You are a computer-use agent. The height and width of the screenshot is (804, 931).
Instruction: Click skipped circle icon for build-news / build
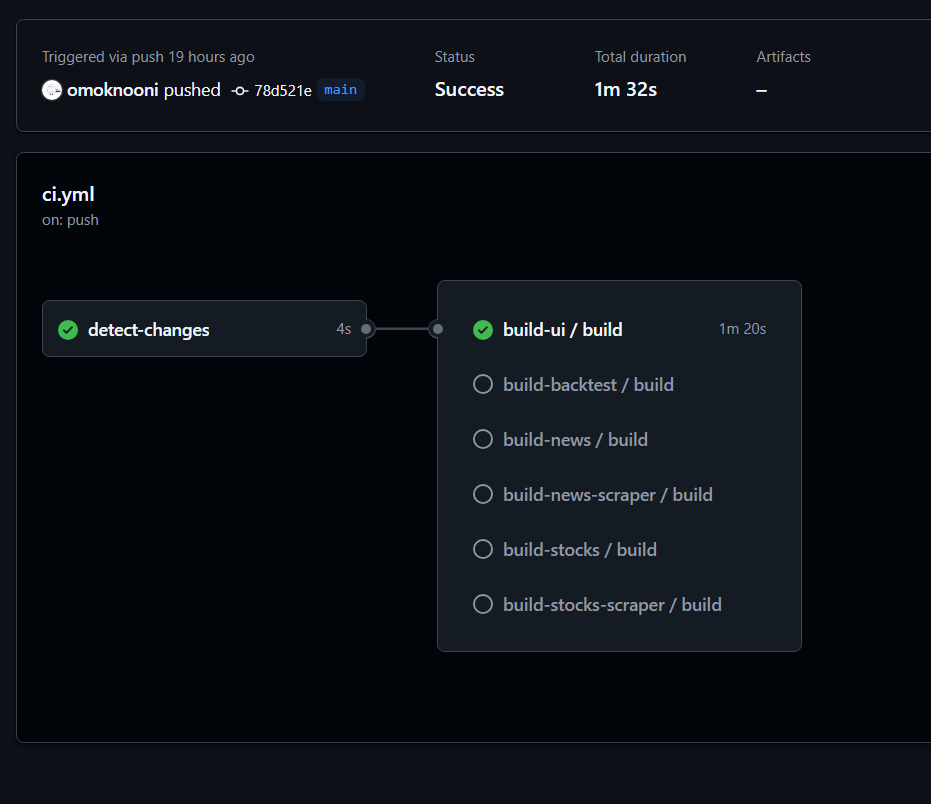click(x=483, y=439)
